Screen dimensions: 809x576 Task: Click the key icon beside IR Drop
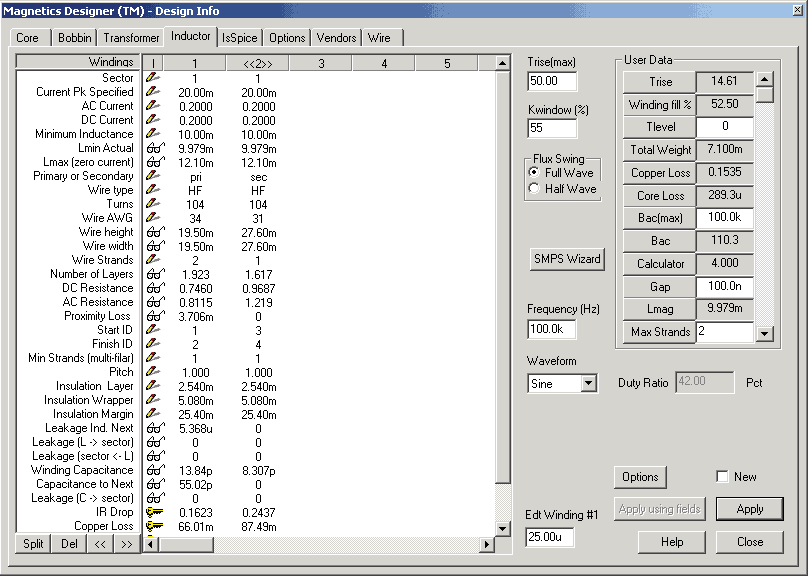pyautogui.click(x=154, y=512)
